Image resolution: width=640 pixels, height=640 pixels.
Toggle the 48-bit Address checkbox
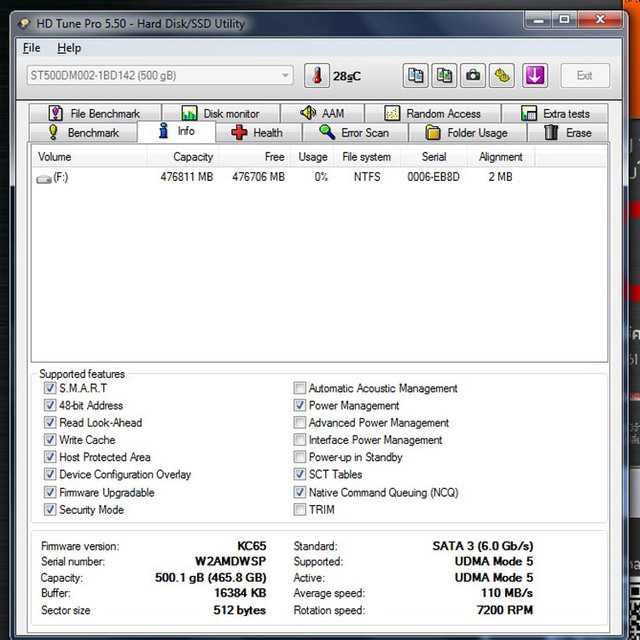(x=50, y=405)
